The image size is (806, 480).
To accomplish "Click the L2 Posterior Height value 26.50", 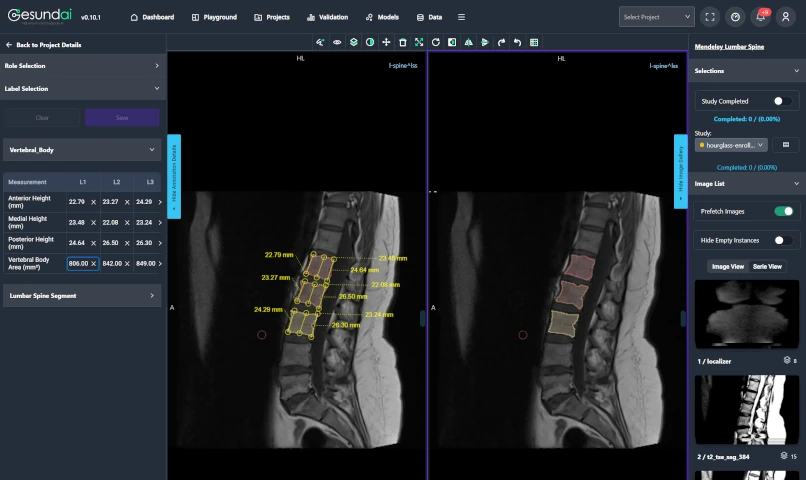I will (110, 243).
